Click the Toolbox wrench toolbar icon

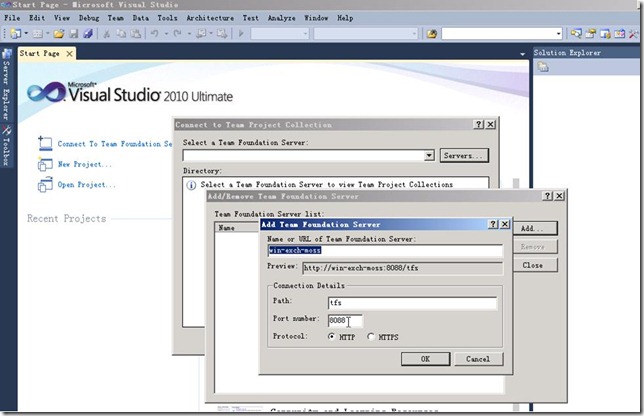[633, 34]
